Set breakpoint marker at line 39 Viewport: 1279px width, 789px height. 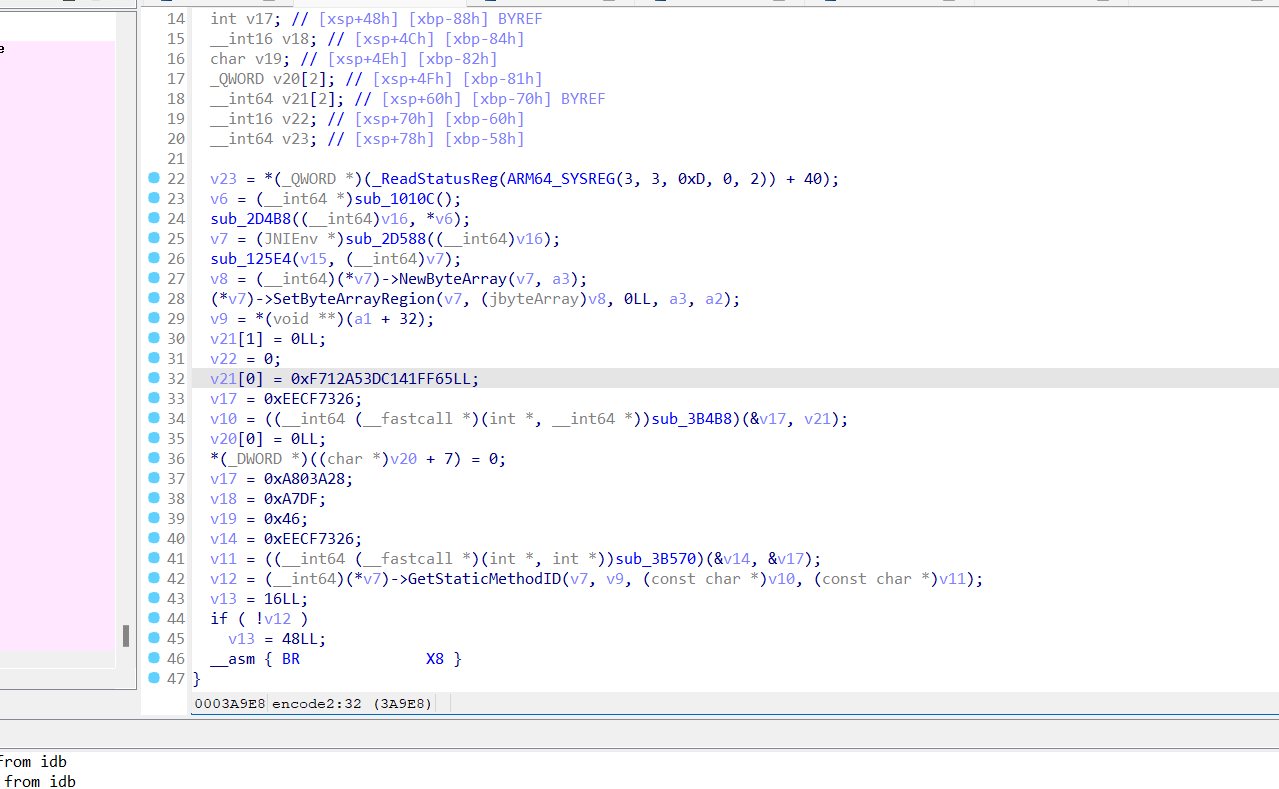point(154,518)
